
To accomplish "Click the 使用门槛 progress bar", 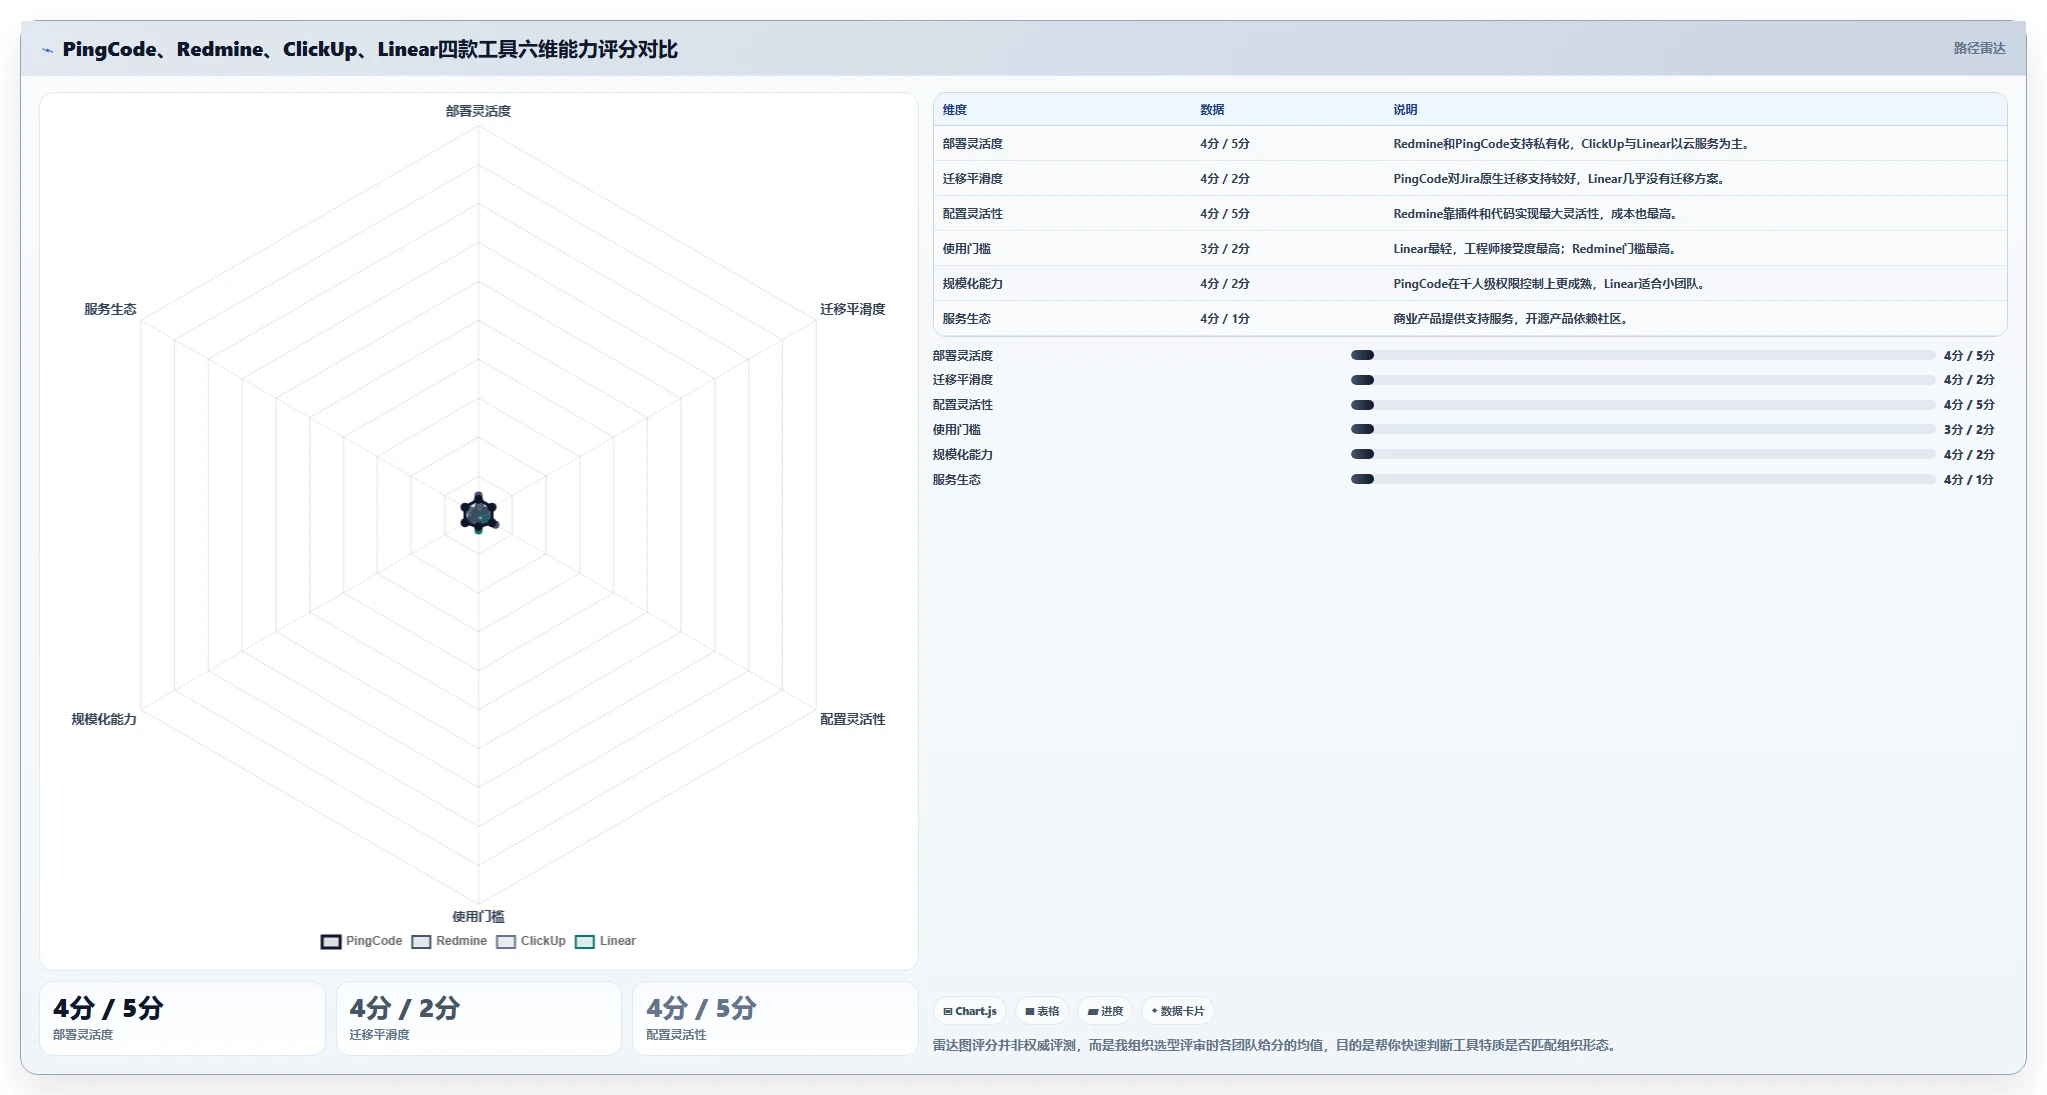I will (x=1642, y=429).
